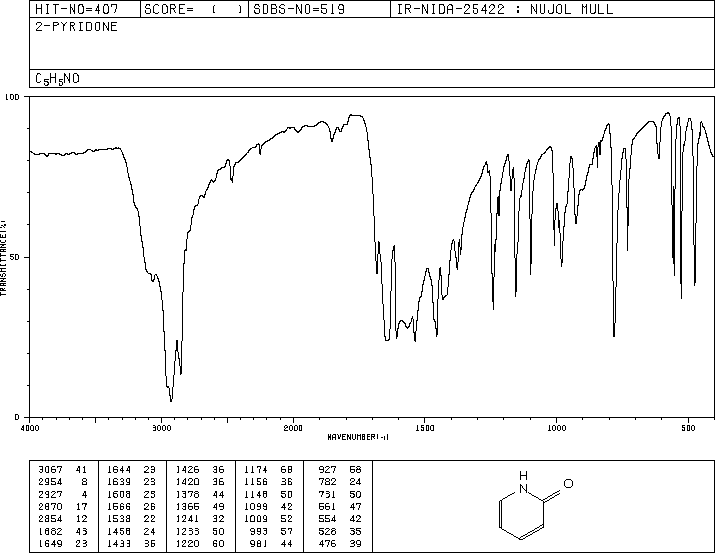Viewport: 715px width, 553px height.
Task: Select the 661 wavenumber entry in peak table
Action: pyautogui.click(x=327, y=506)
